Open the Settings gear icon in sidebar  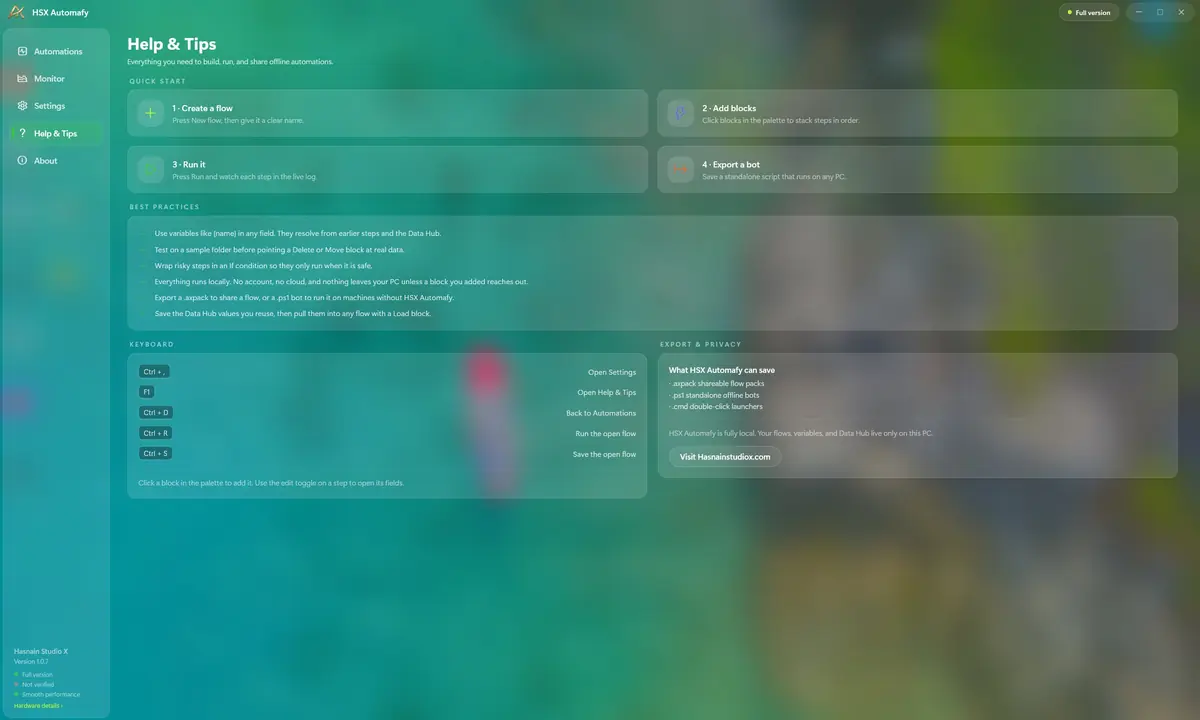[x=22, y=105]
